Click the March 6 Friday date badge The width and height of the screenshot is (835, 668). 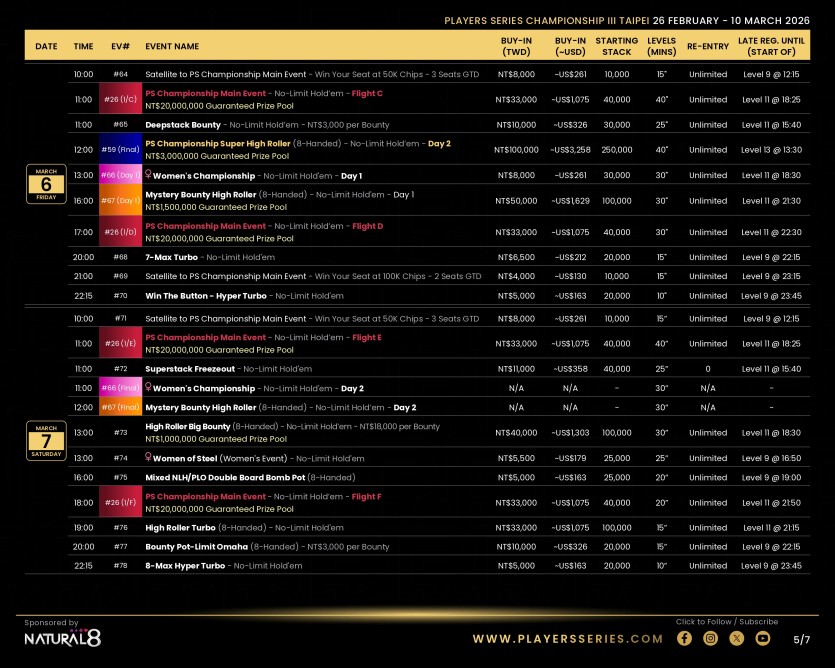point(47,184)
